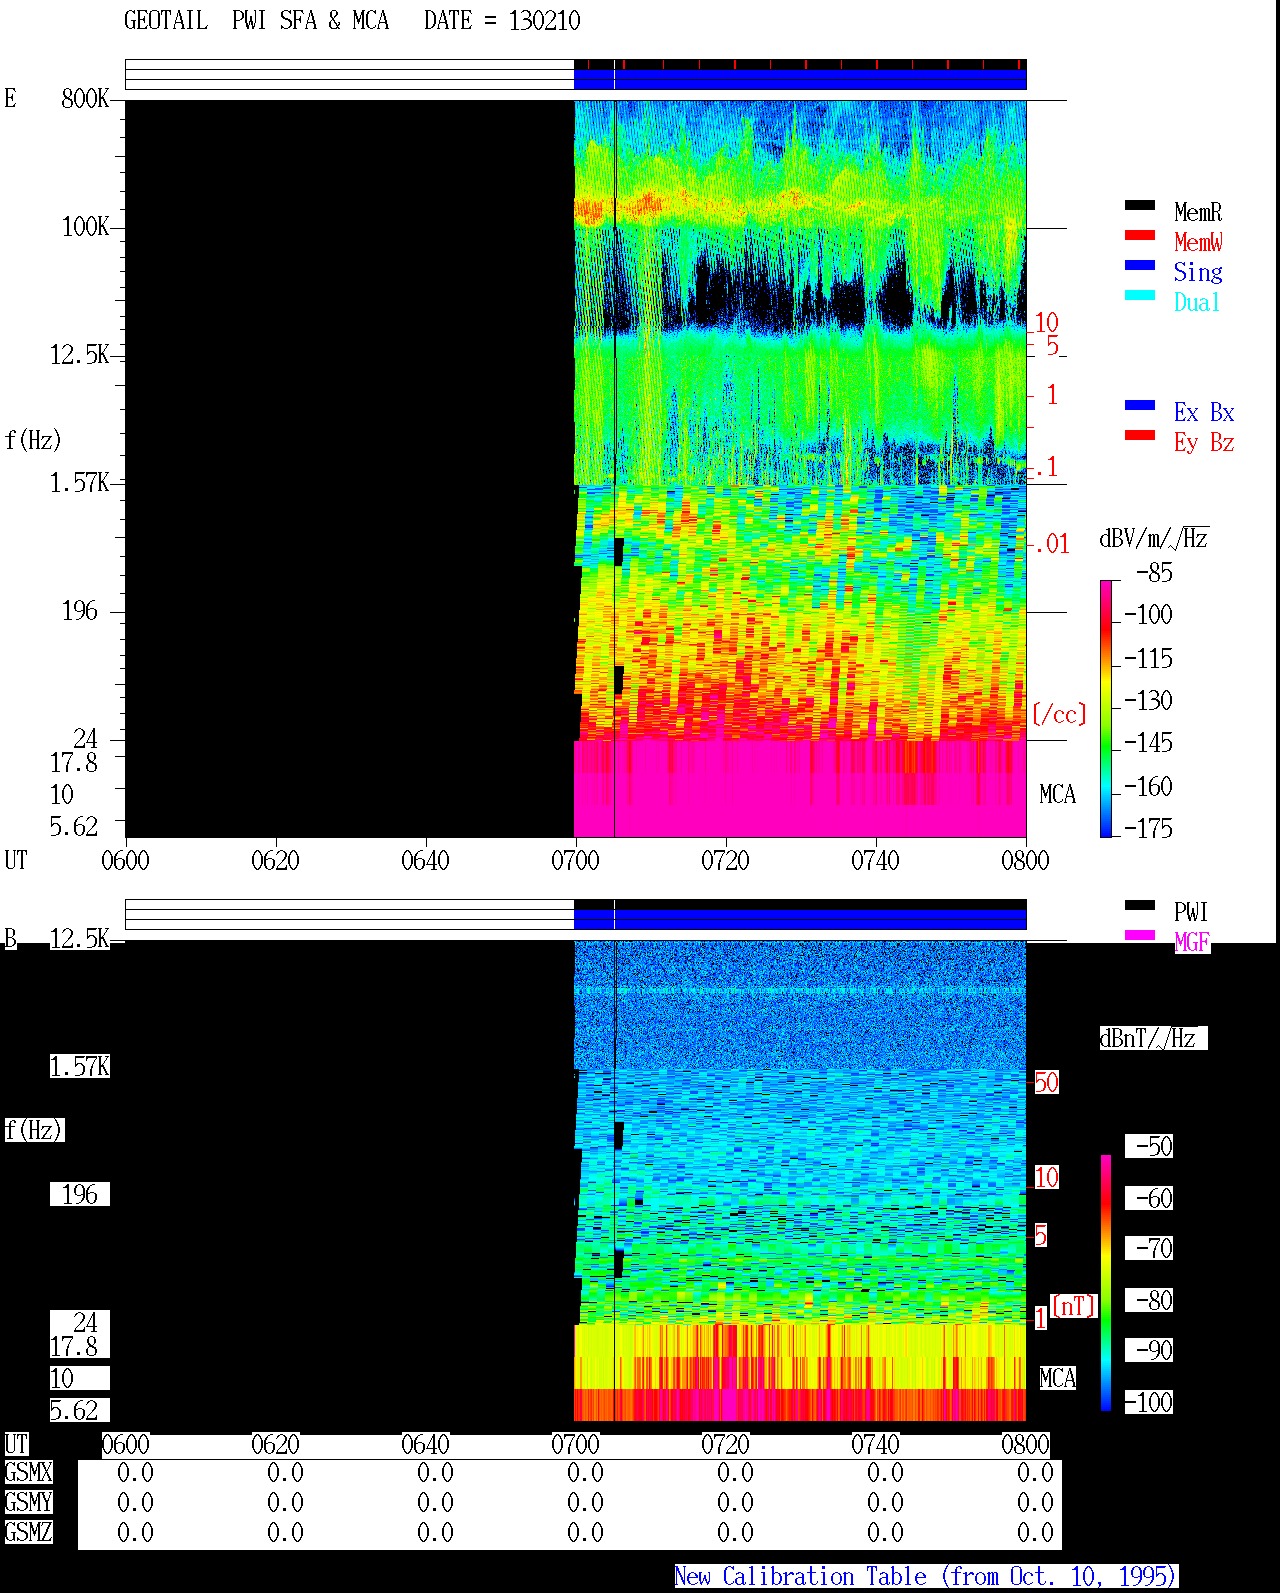The height and width of the screenshot is (1593, 1280).
Task: Click the GEOTAIL PWI SFA & MCA title
Action: pyautogui.click(x=256, y=21)
